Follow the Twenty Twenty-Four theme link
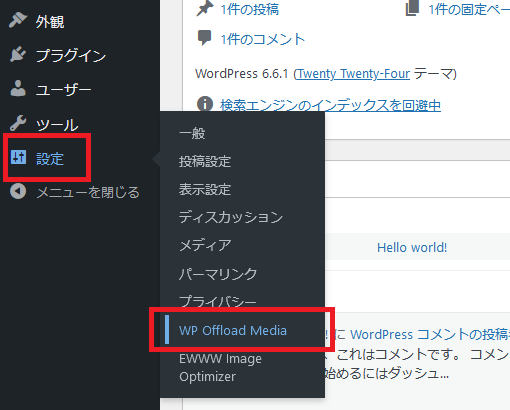 coord(353,73)
